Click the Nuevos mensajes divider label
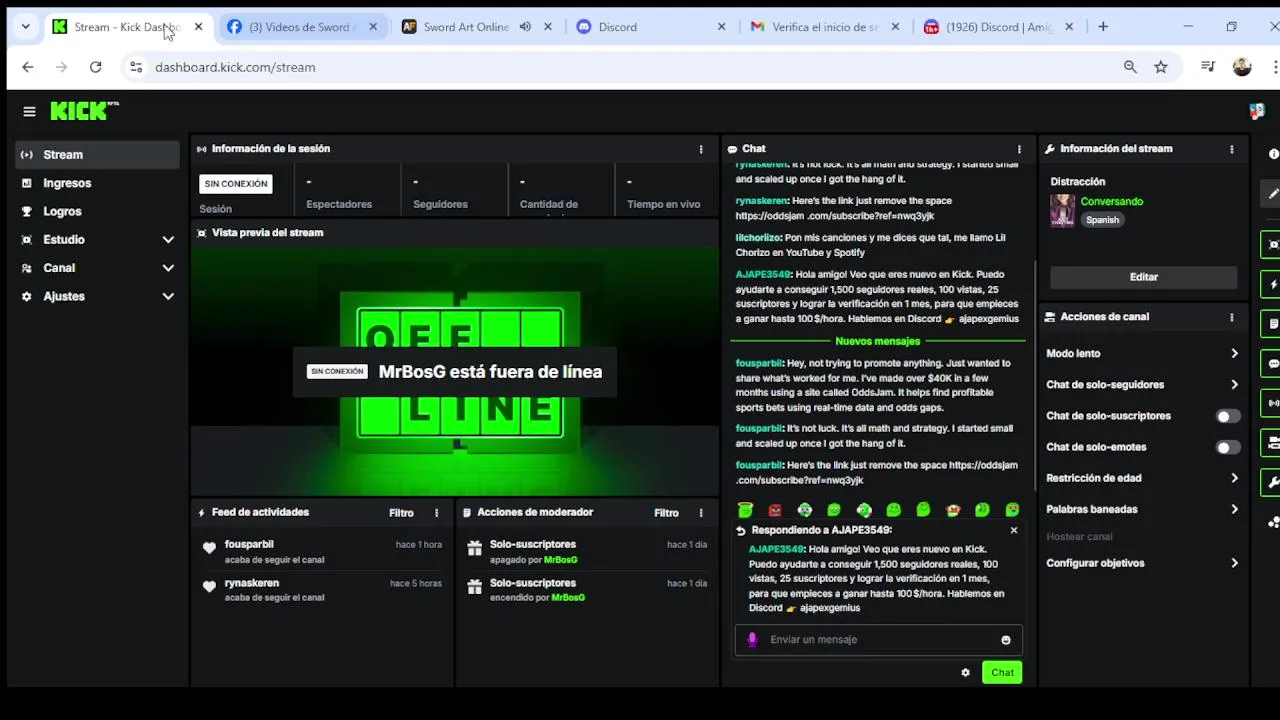 click(x=877, y=341)
